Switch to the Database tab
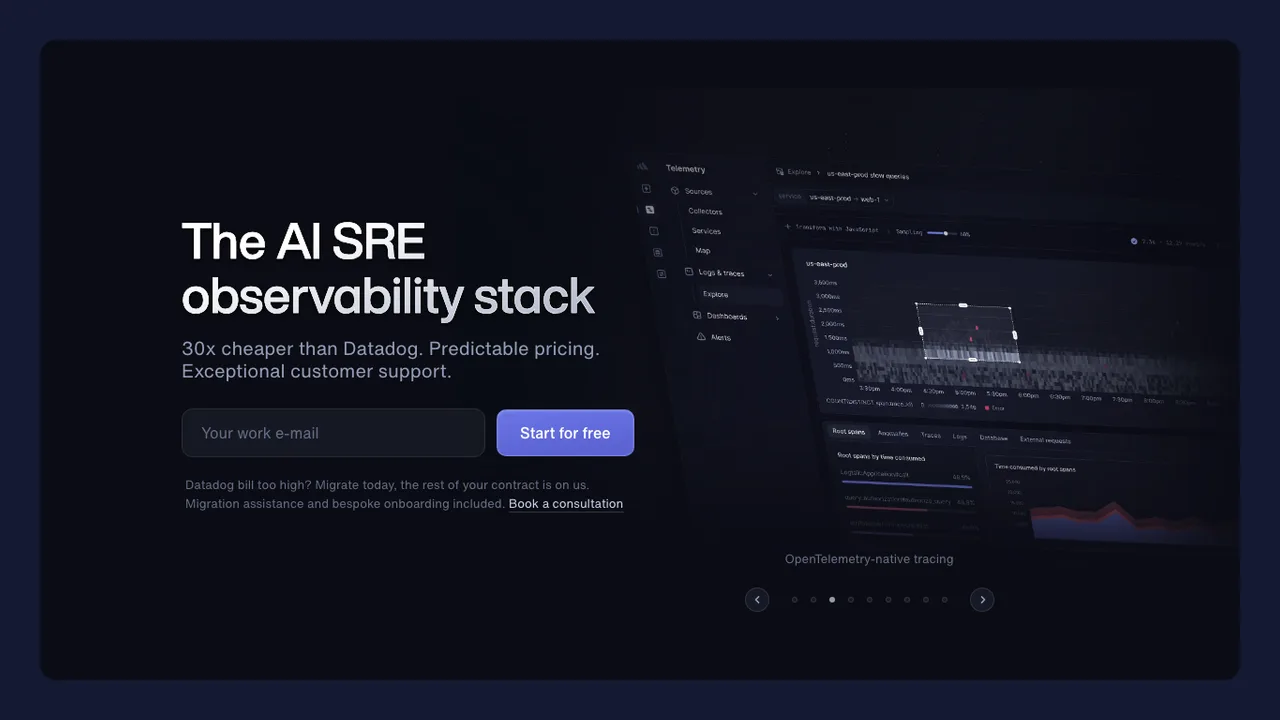Viewport: 1280px width, 720px height. 994,438
